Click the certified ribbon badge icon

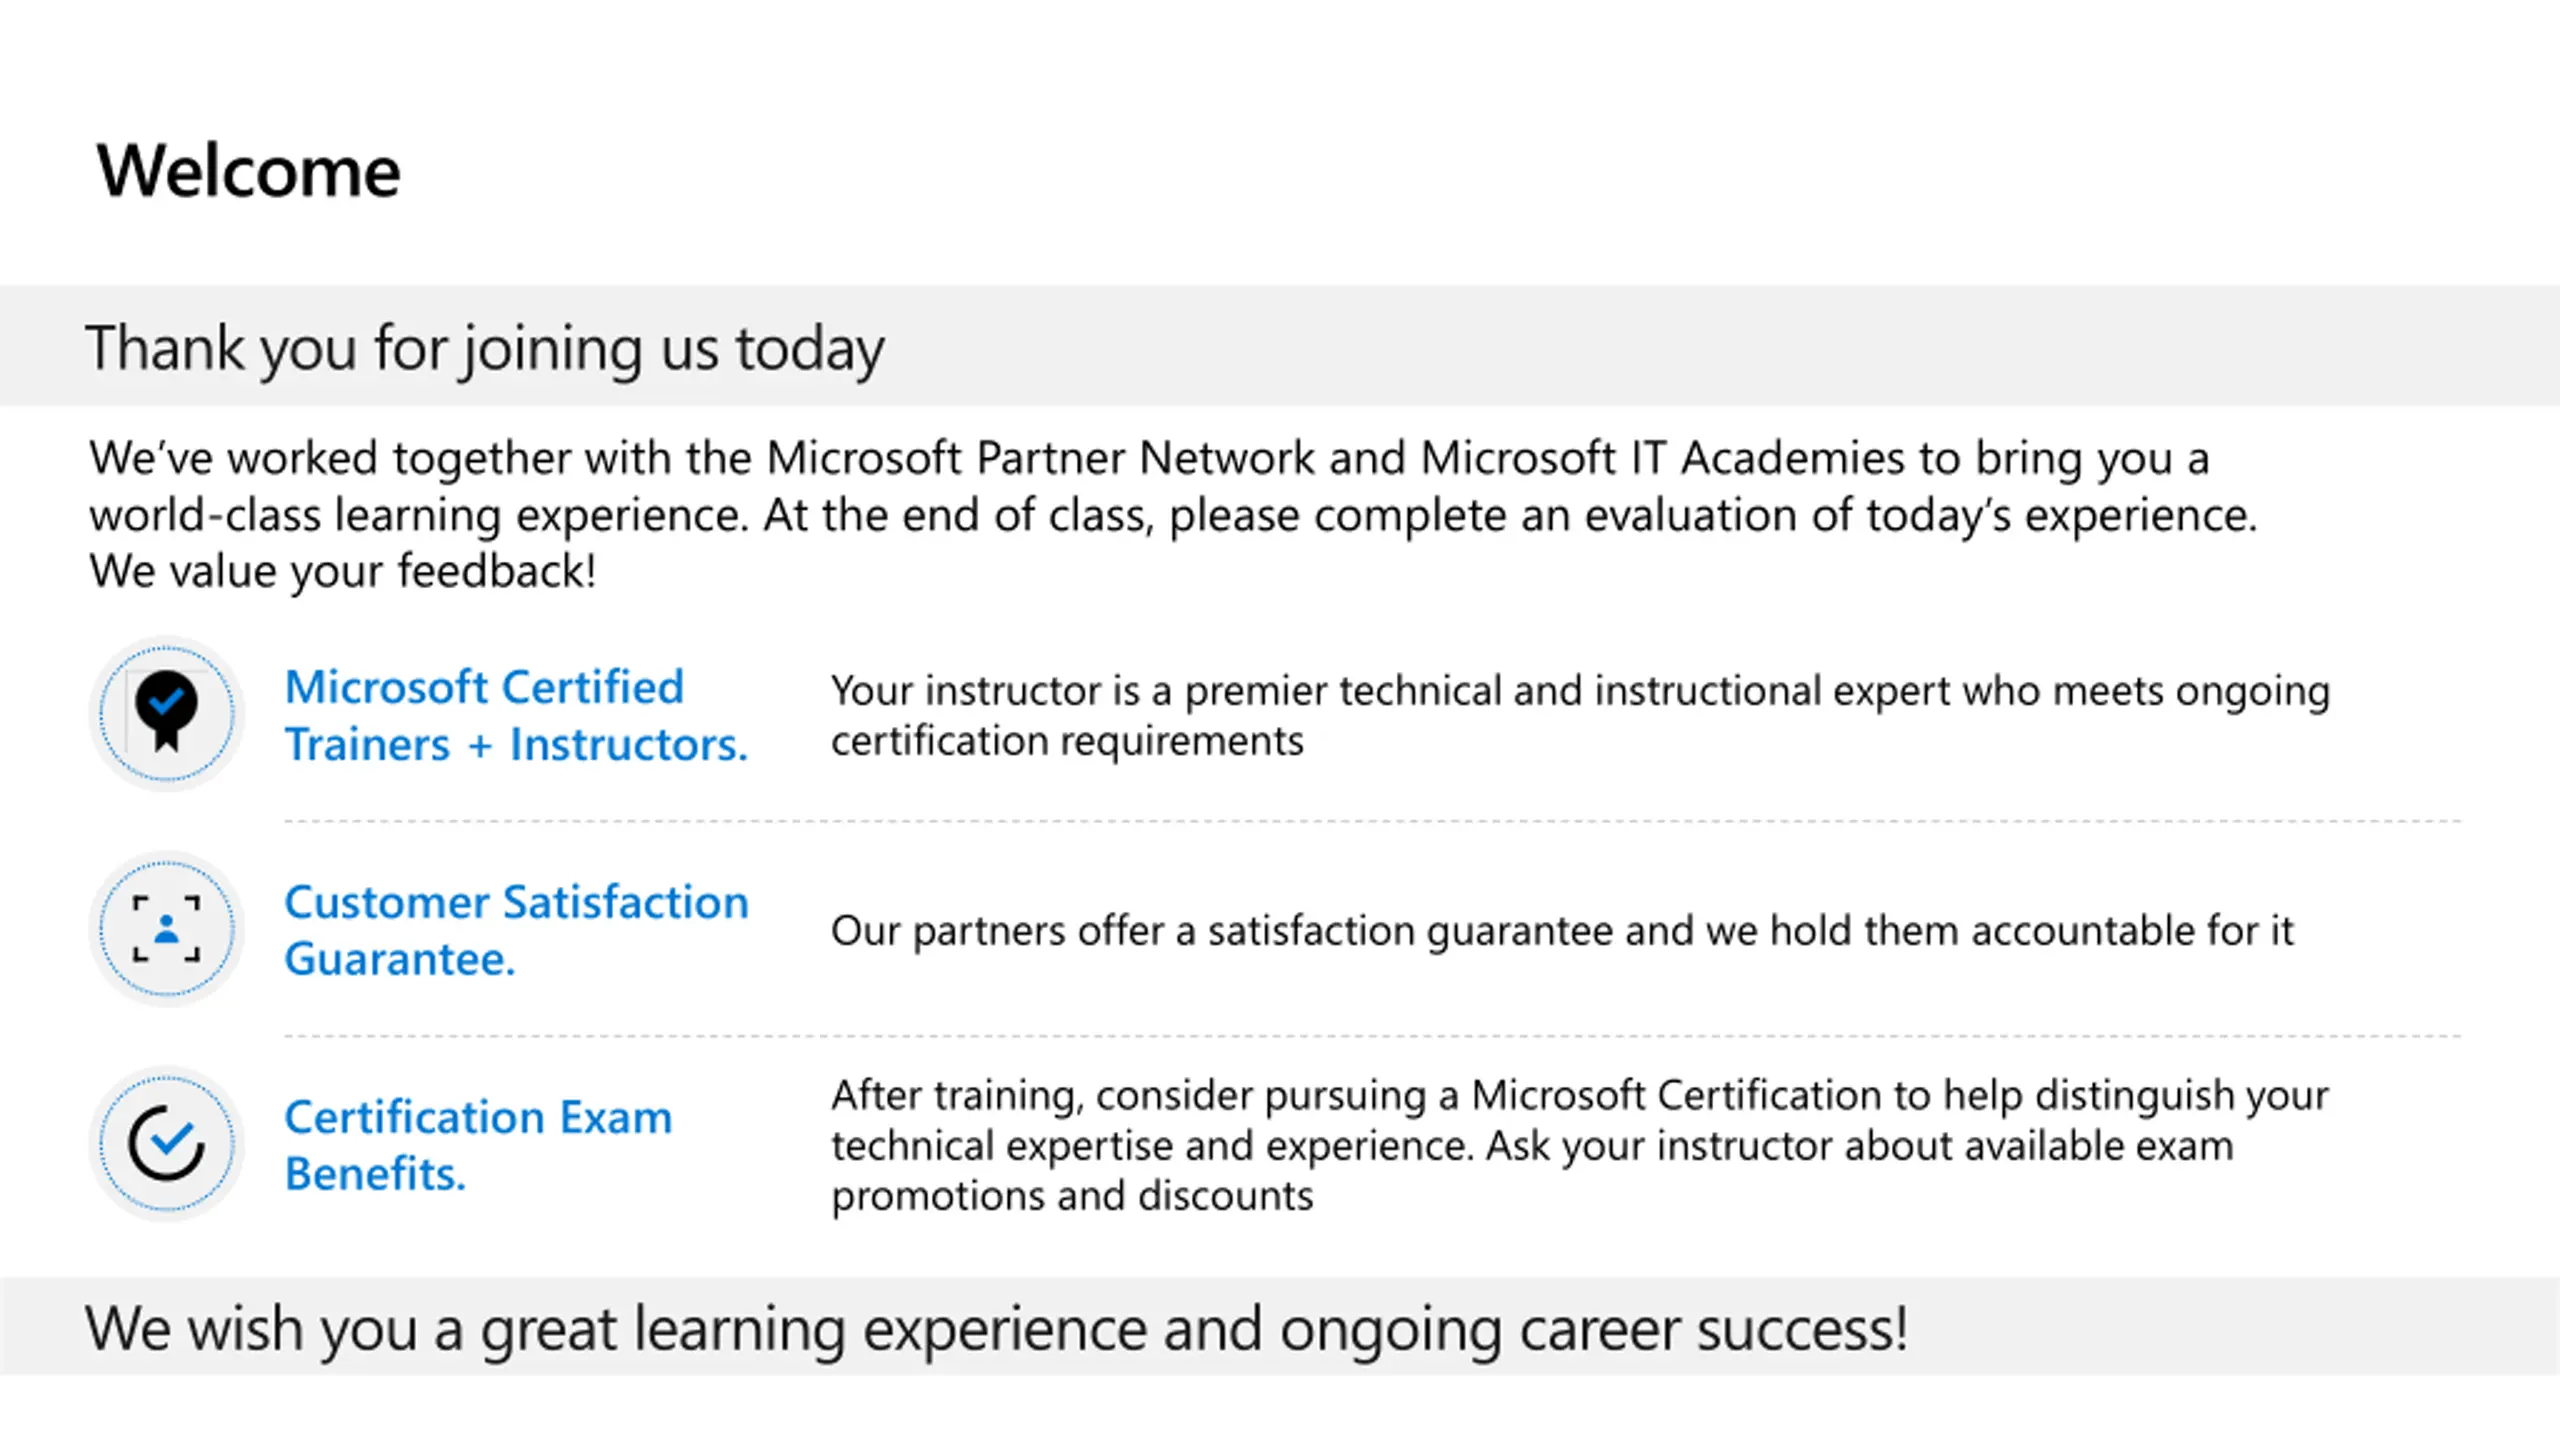[167, 713]
